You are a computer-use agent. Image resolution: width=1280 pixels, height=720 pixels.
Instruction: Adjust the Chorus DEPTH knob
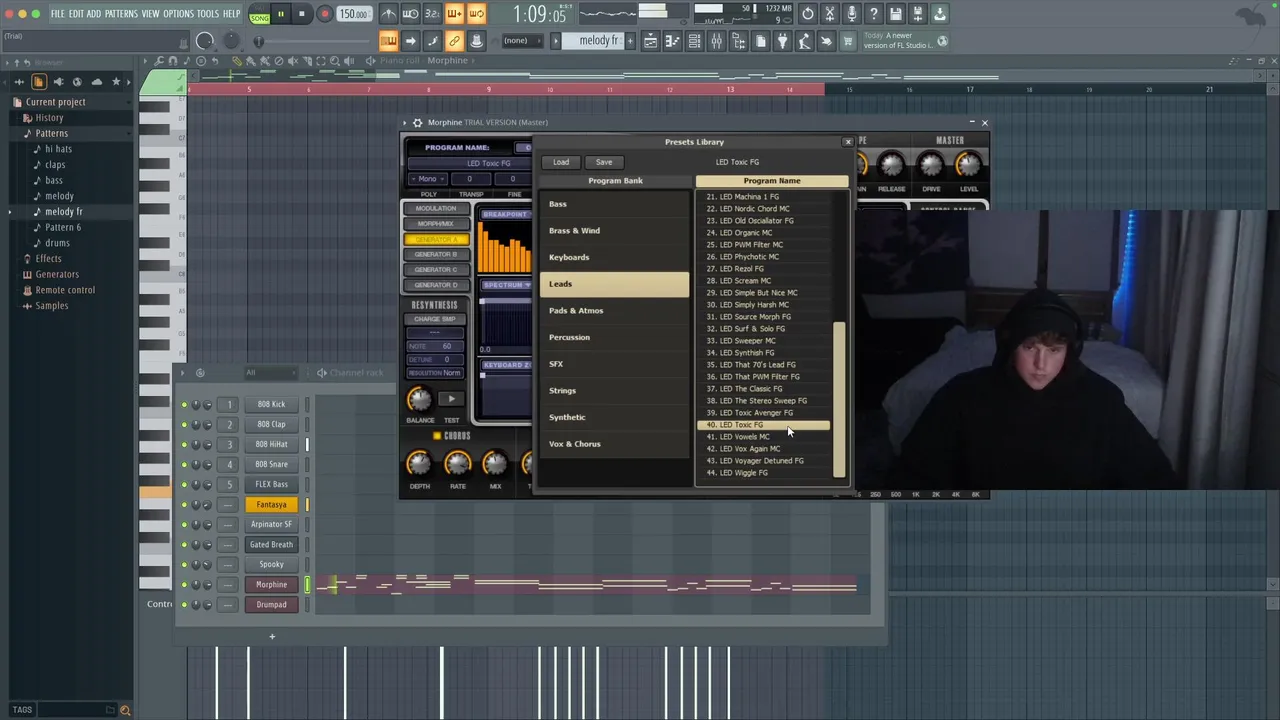pos(419,463)
